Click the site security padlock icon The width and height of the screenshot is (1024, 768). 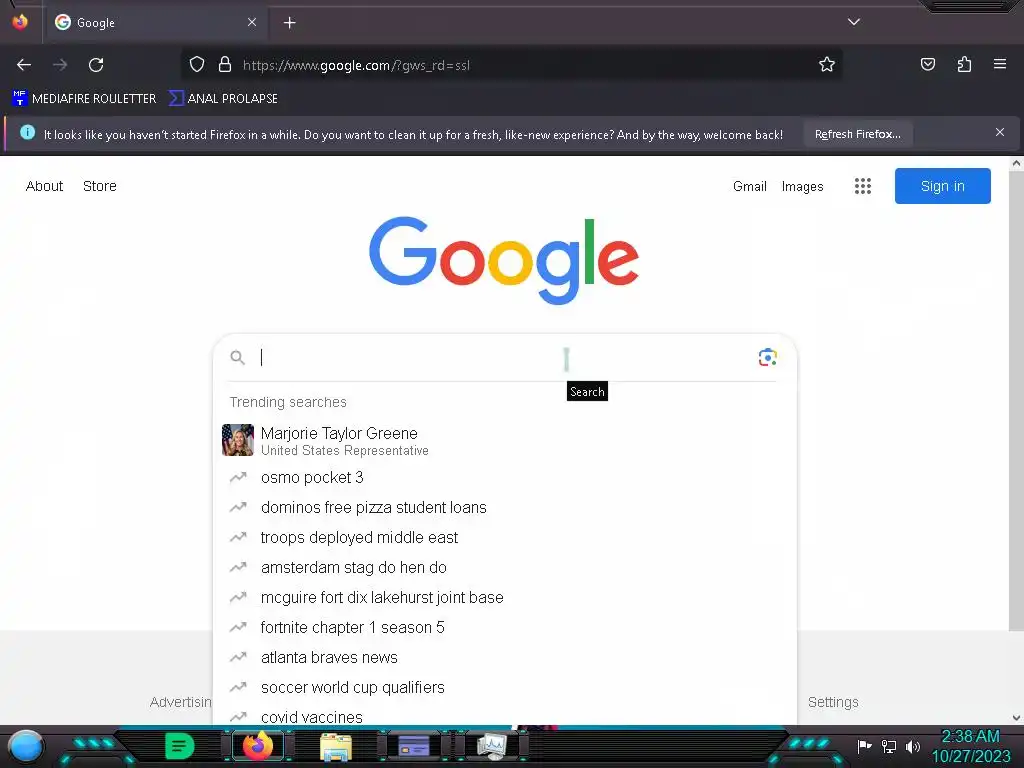pyautogui.click(x=225, y=65)
